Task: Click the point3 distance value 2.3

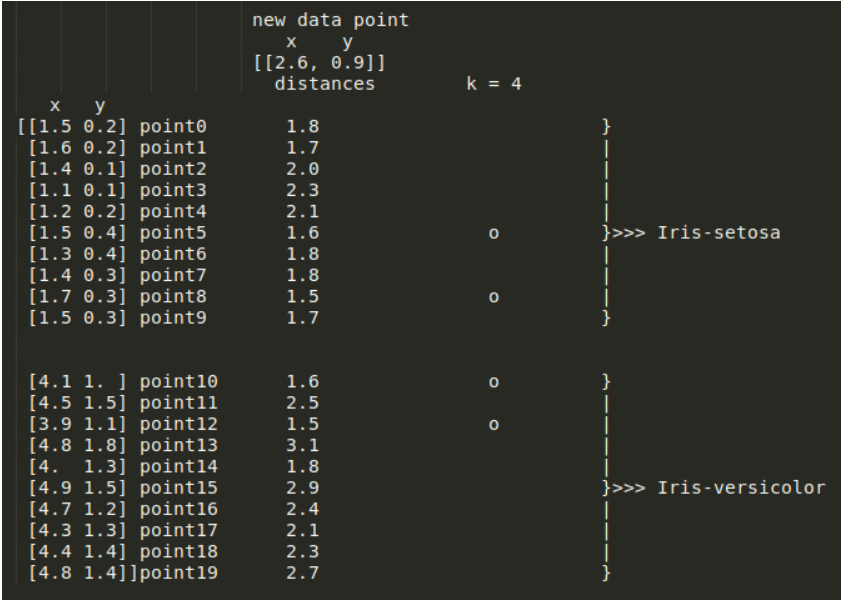Action: point(303,190)
